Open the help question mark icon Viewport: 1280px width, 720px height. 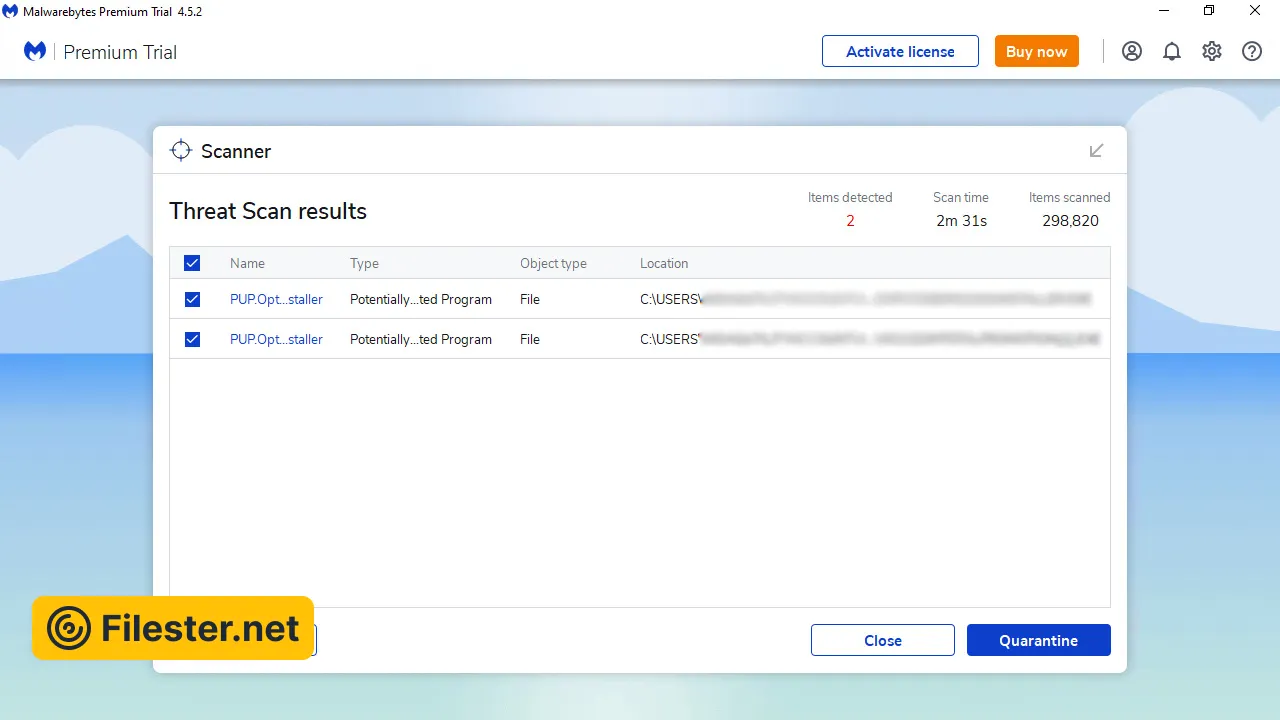point(1252,51)
